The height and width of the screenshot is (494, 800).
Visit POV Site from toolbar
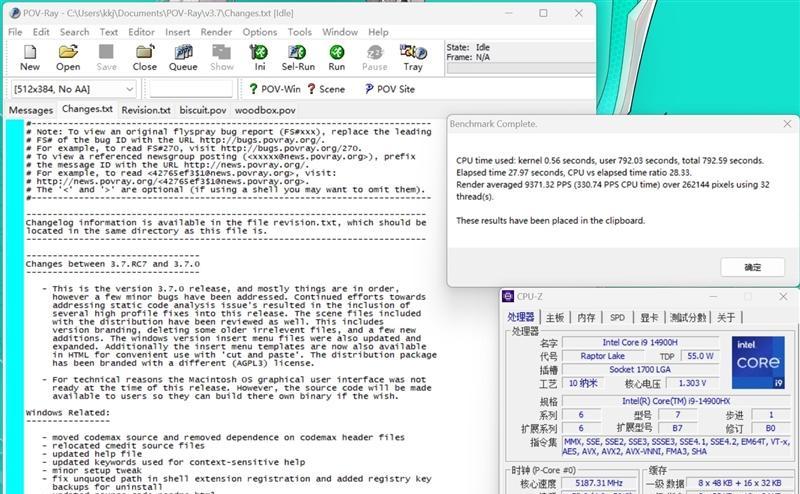tap(390, 89)
